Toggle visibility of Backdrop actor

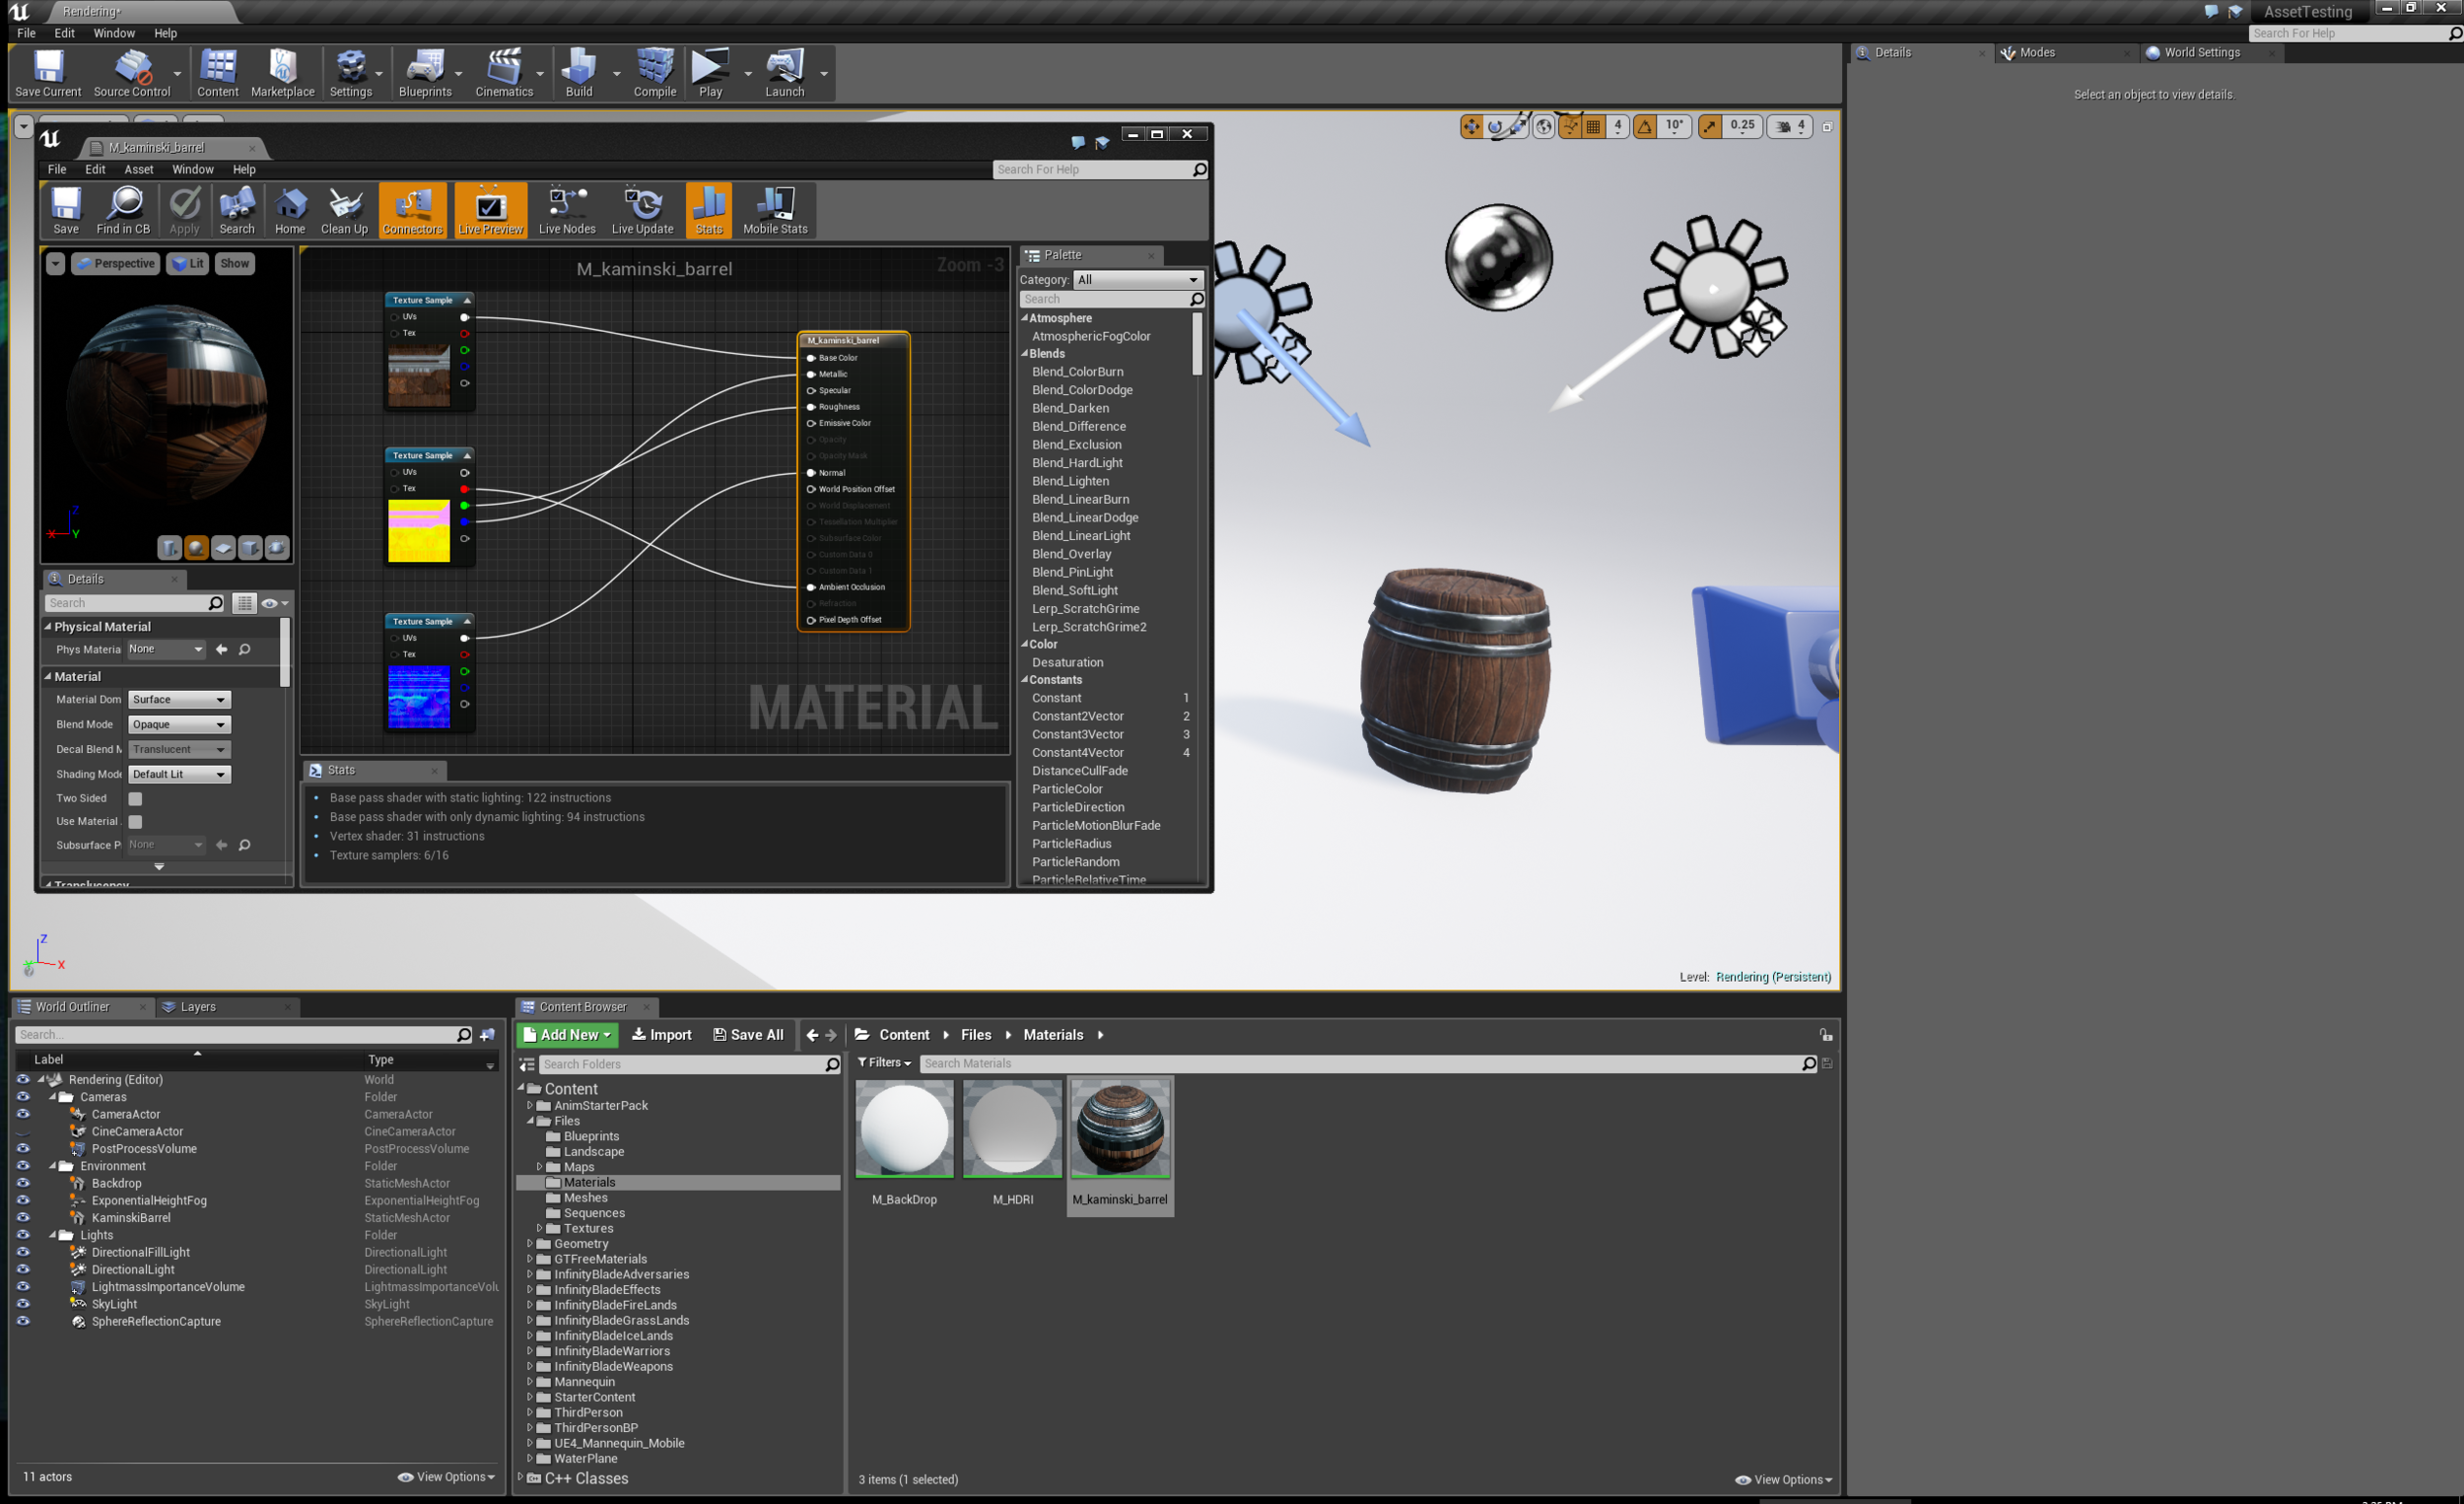[23, 1183]
